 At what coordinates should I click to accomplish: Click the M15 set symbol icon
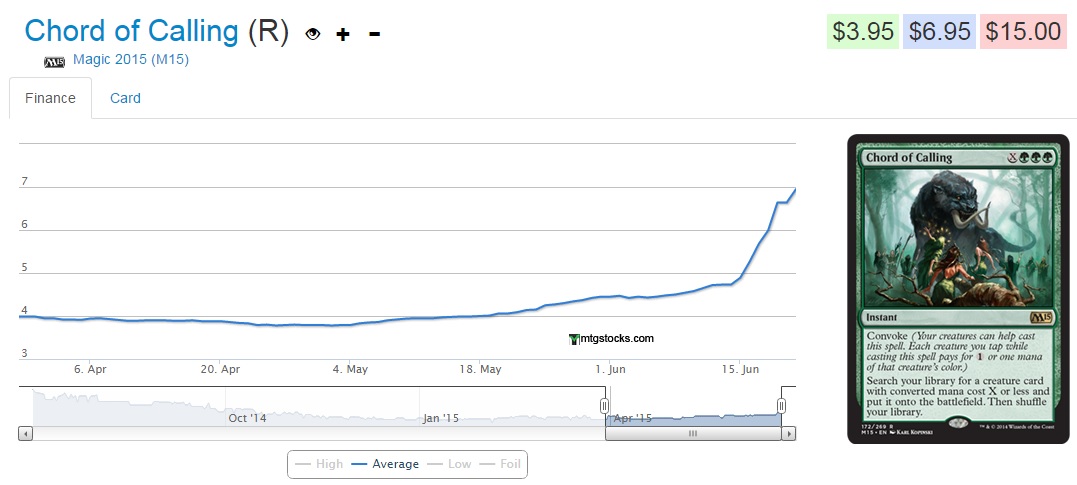(x=54, y=61)
